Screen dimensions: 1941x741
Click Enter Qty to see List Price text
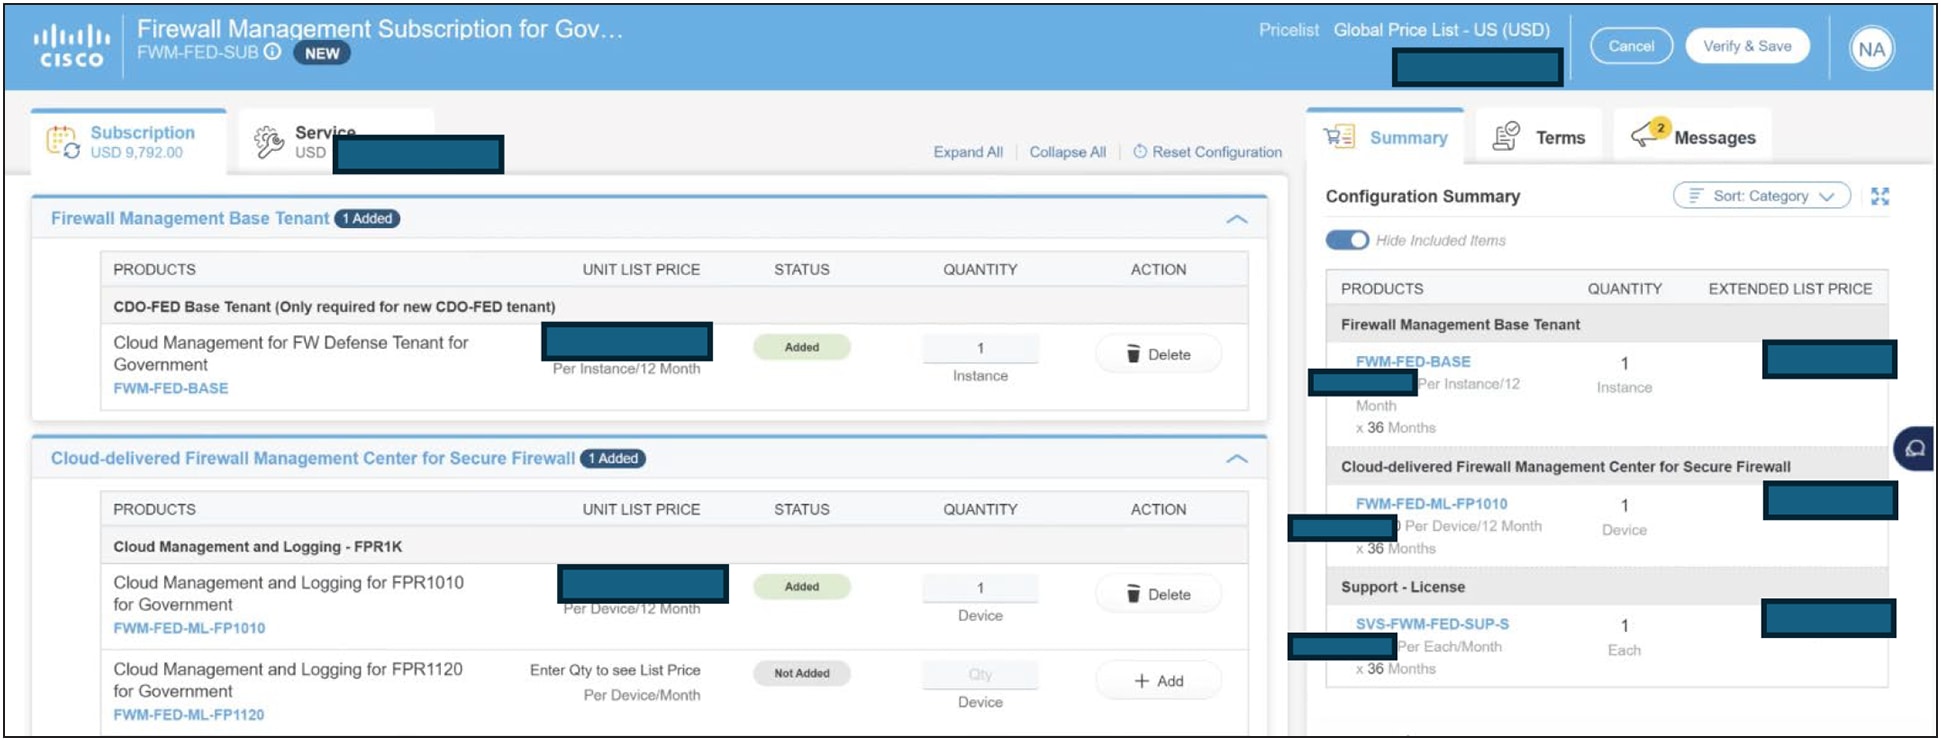[x=615, y=670]
